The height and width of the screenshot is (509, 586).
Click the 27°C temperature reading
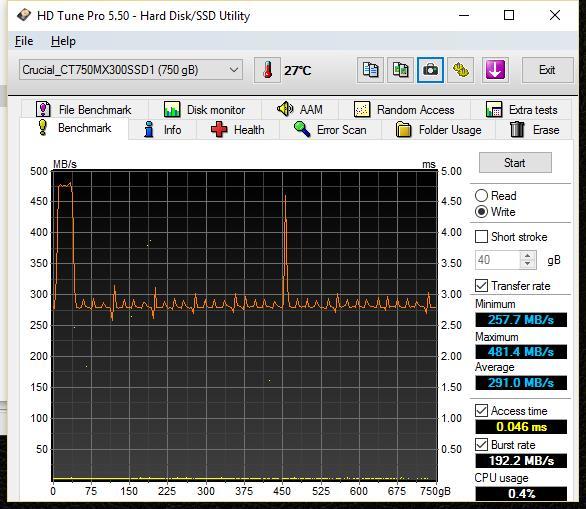[x=297, y=70]
